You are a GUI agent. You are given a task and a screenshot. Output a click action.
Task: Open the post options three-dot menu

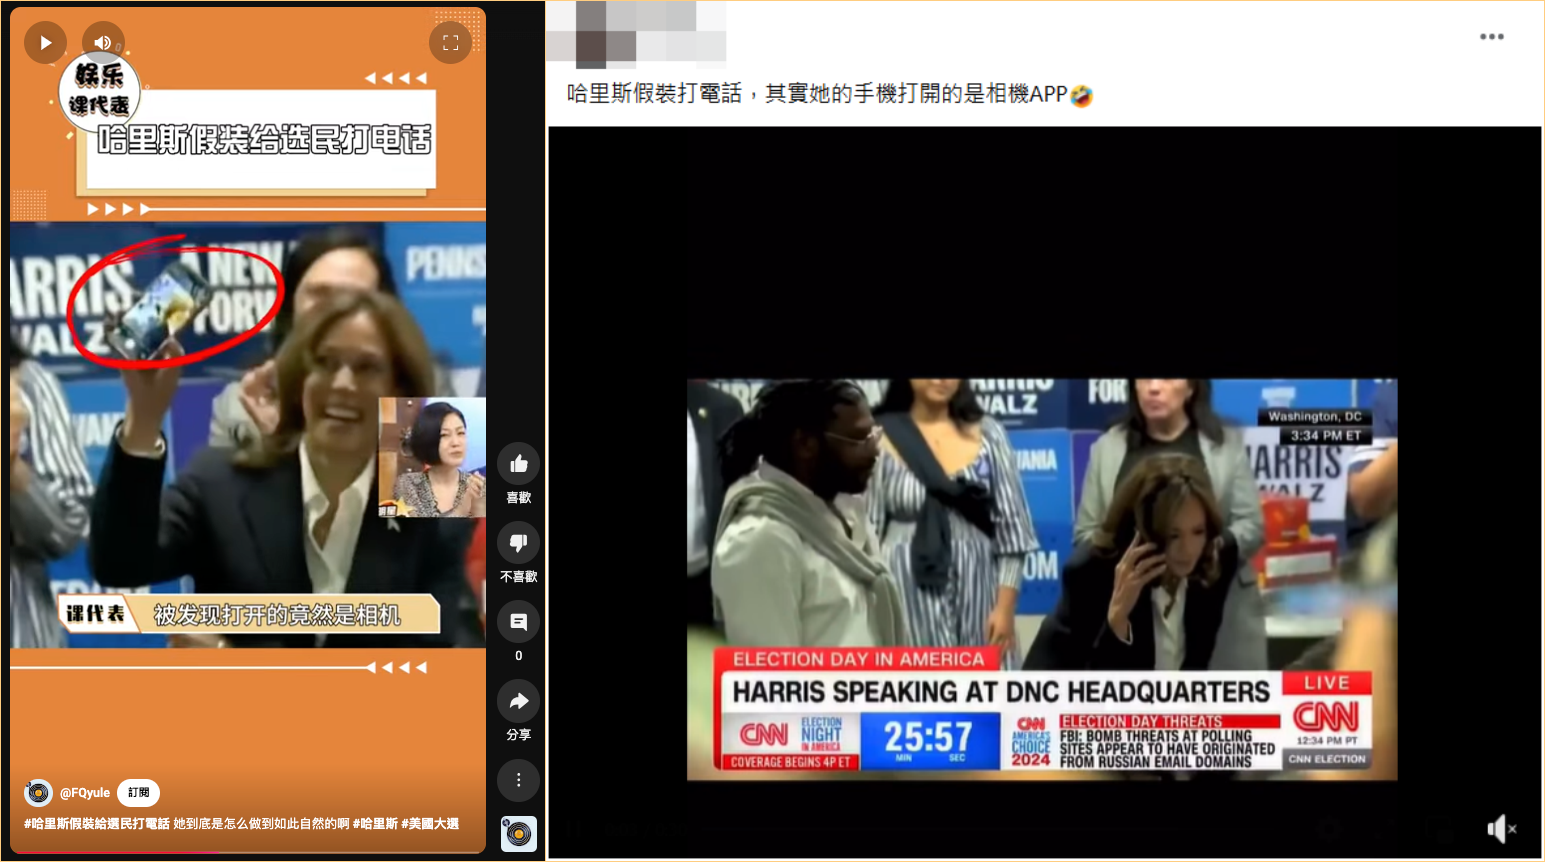(x=1491, y=37)
